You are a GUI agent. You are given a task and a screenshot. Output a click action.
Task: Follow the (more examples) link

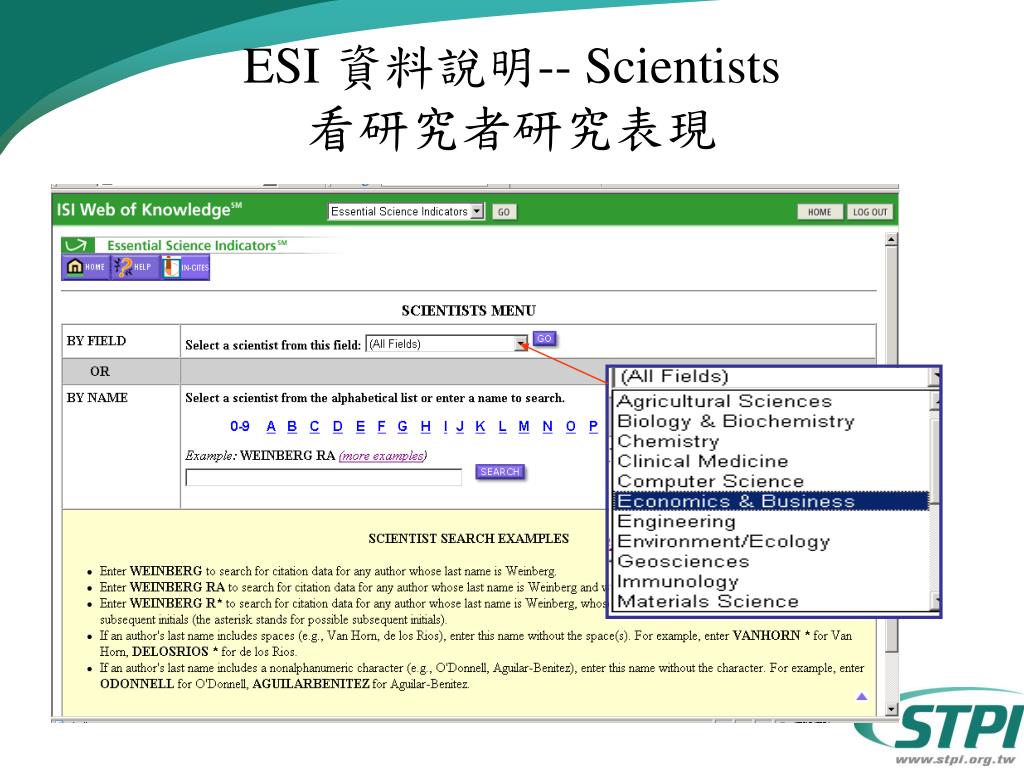click(383, 456)
